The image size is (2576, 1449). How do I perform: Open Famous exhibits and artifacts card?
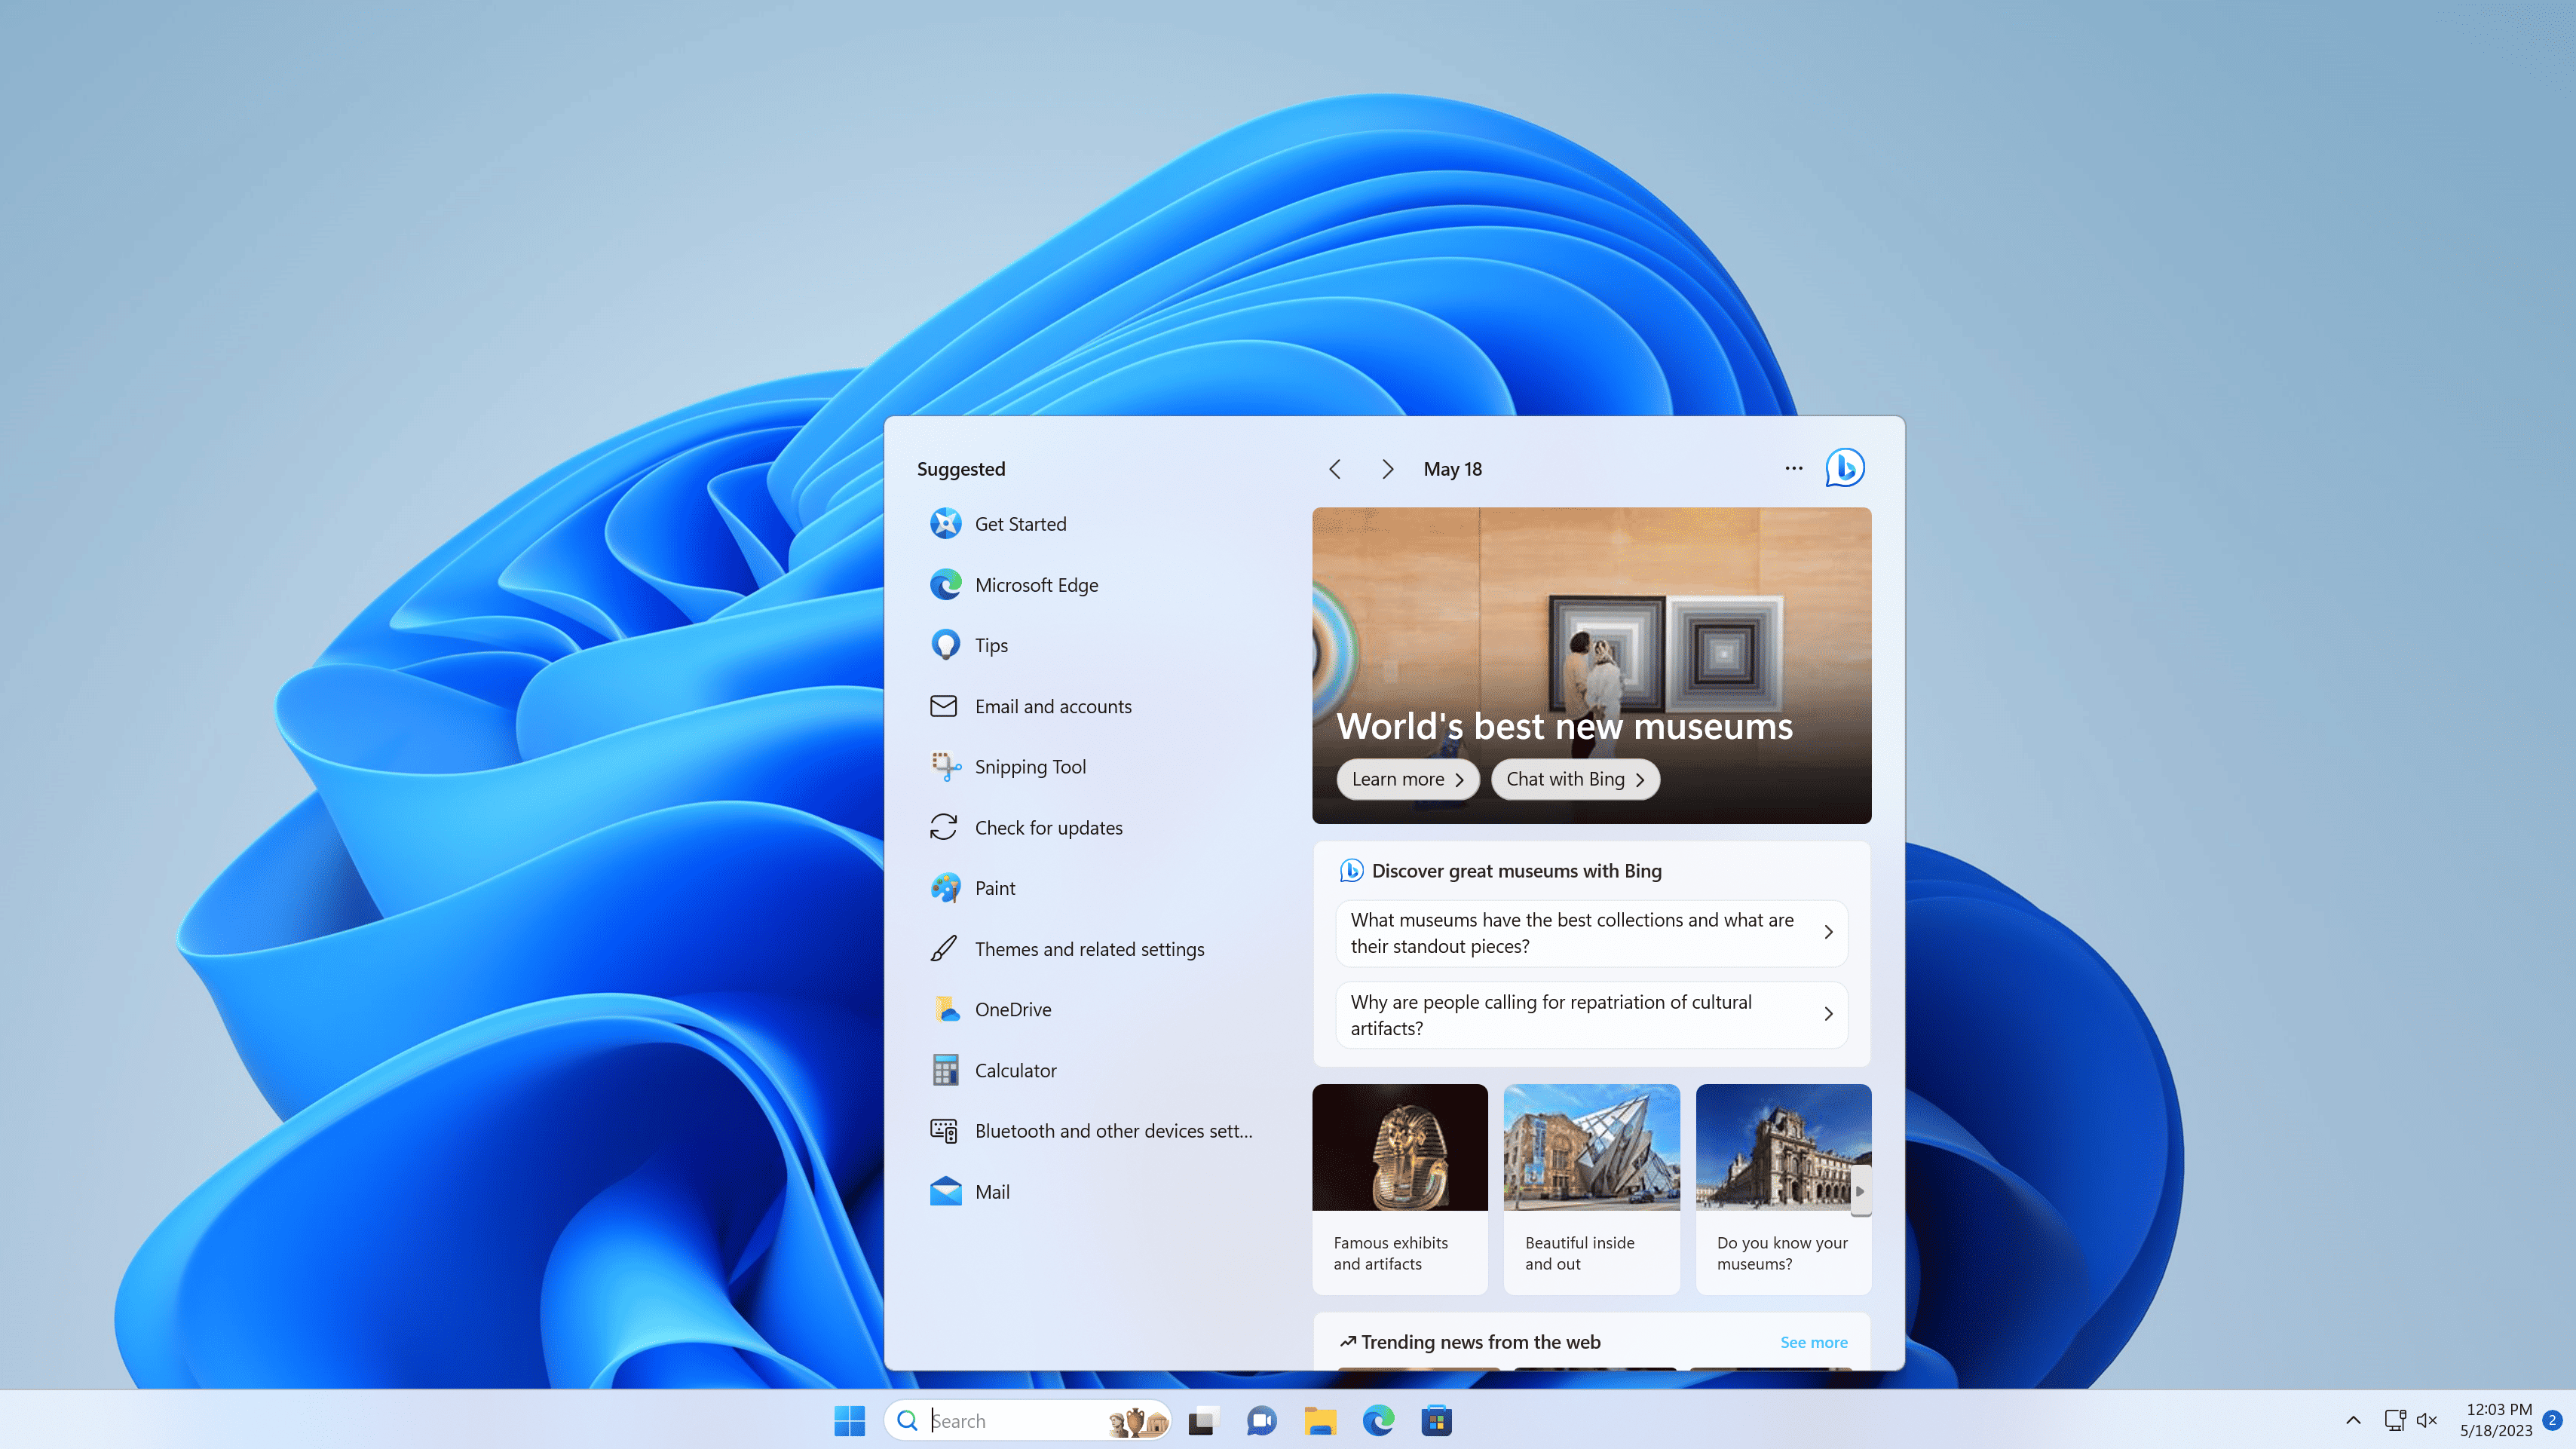[1400, 1189]
